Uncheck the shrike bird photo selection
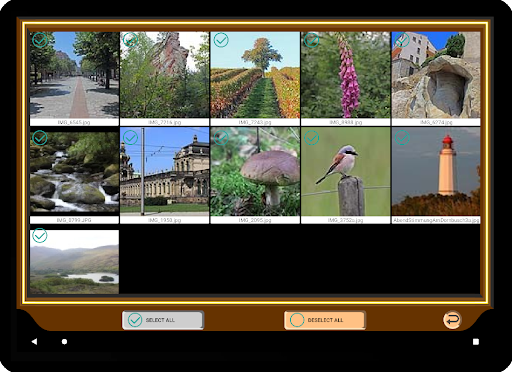 312,138
